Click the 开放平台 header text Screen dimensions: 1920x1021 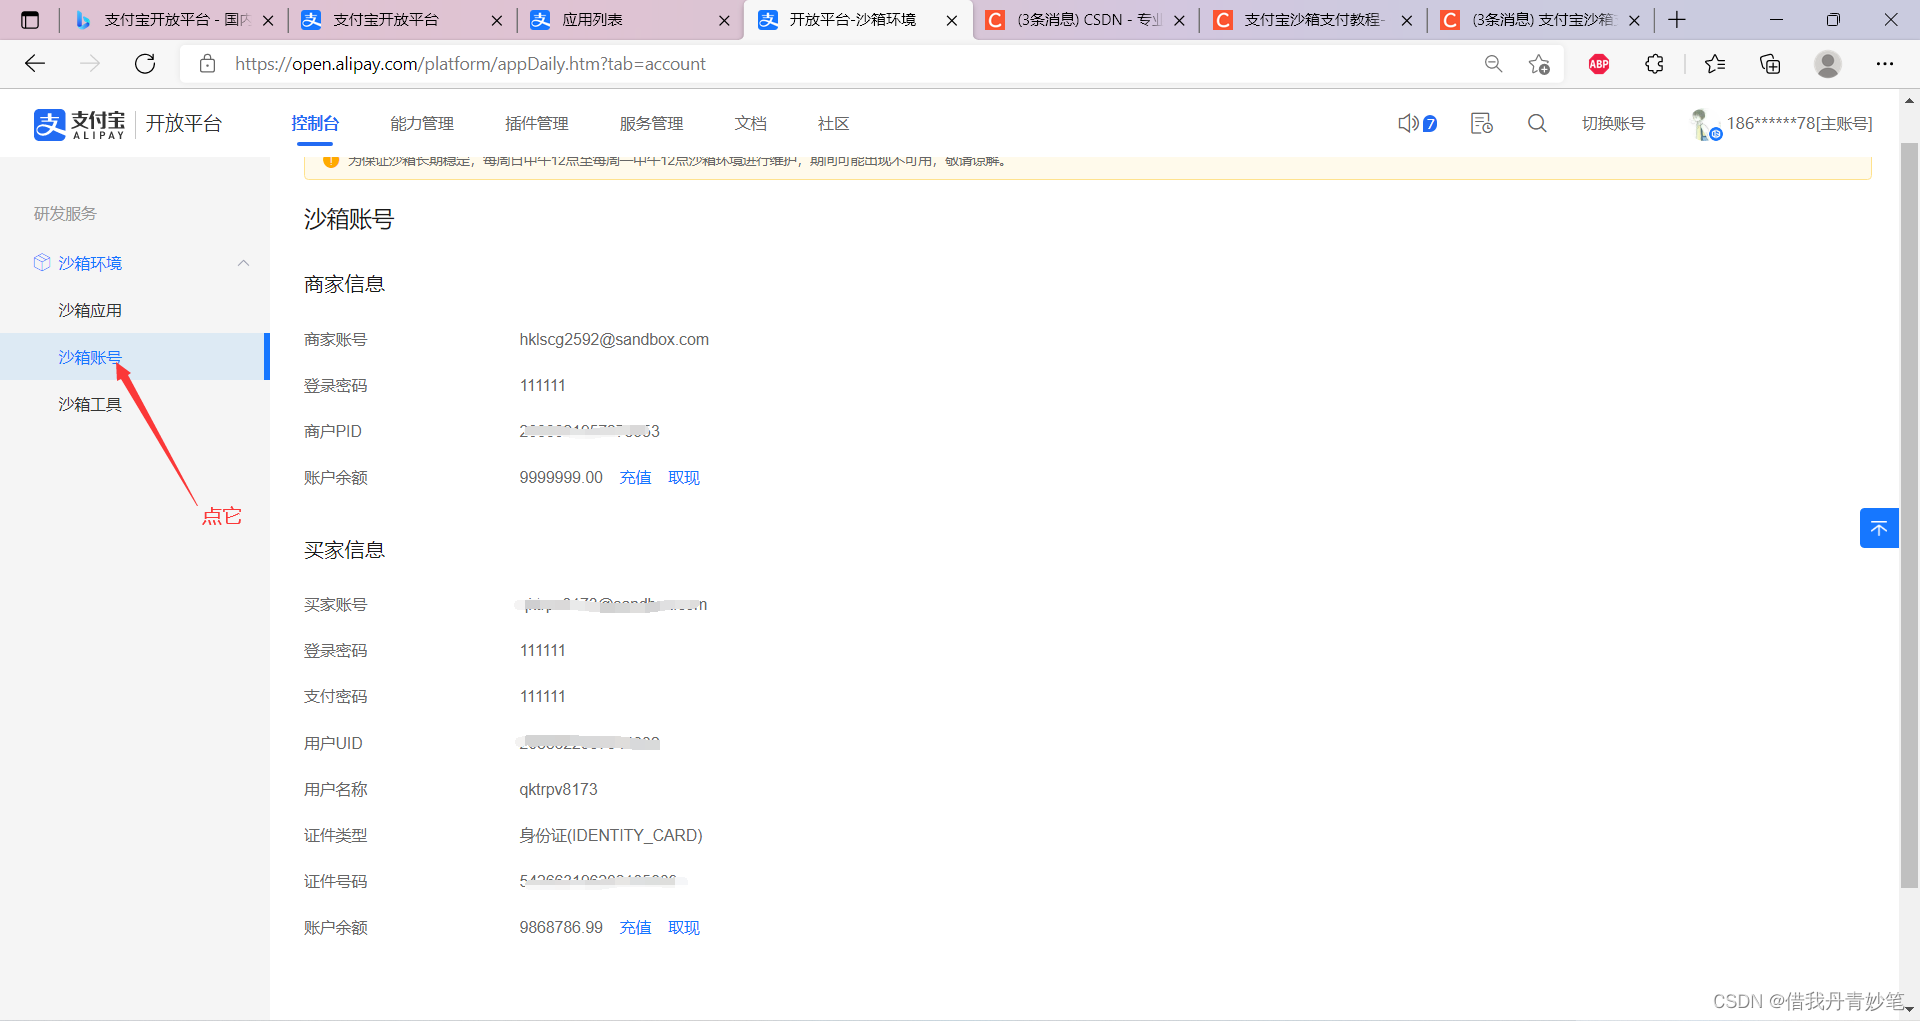pyautogui.click(x=184, y=123)
